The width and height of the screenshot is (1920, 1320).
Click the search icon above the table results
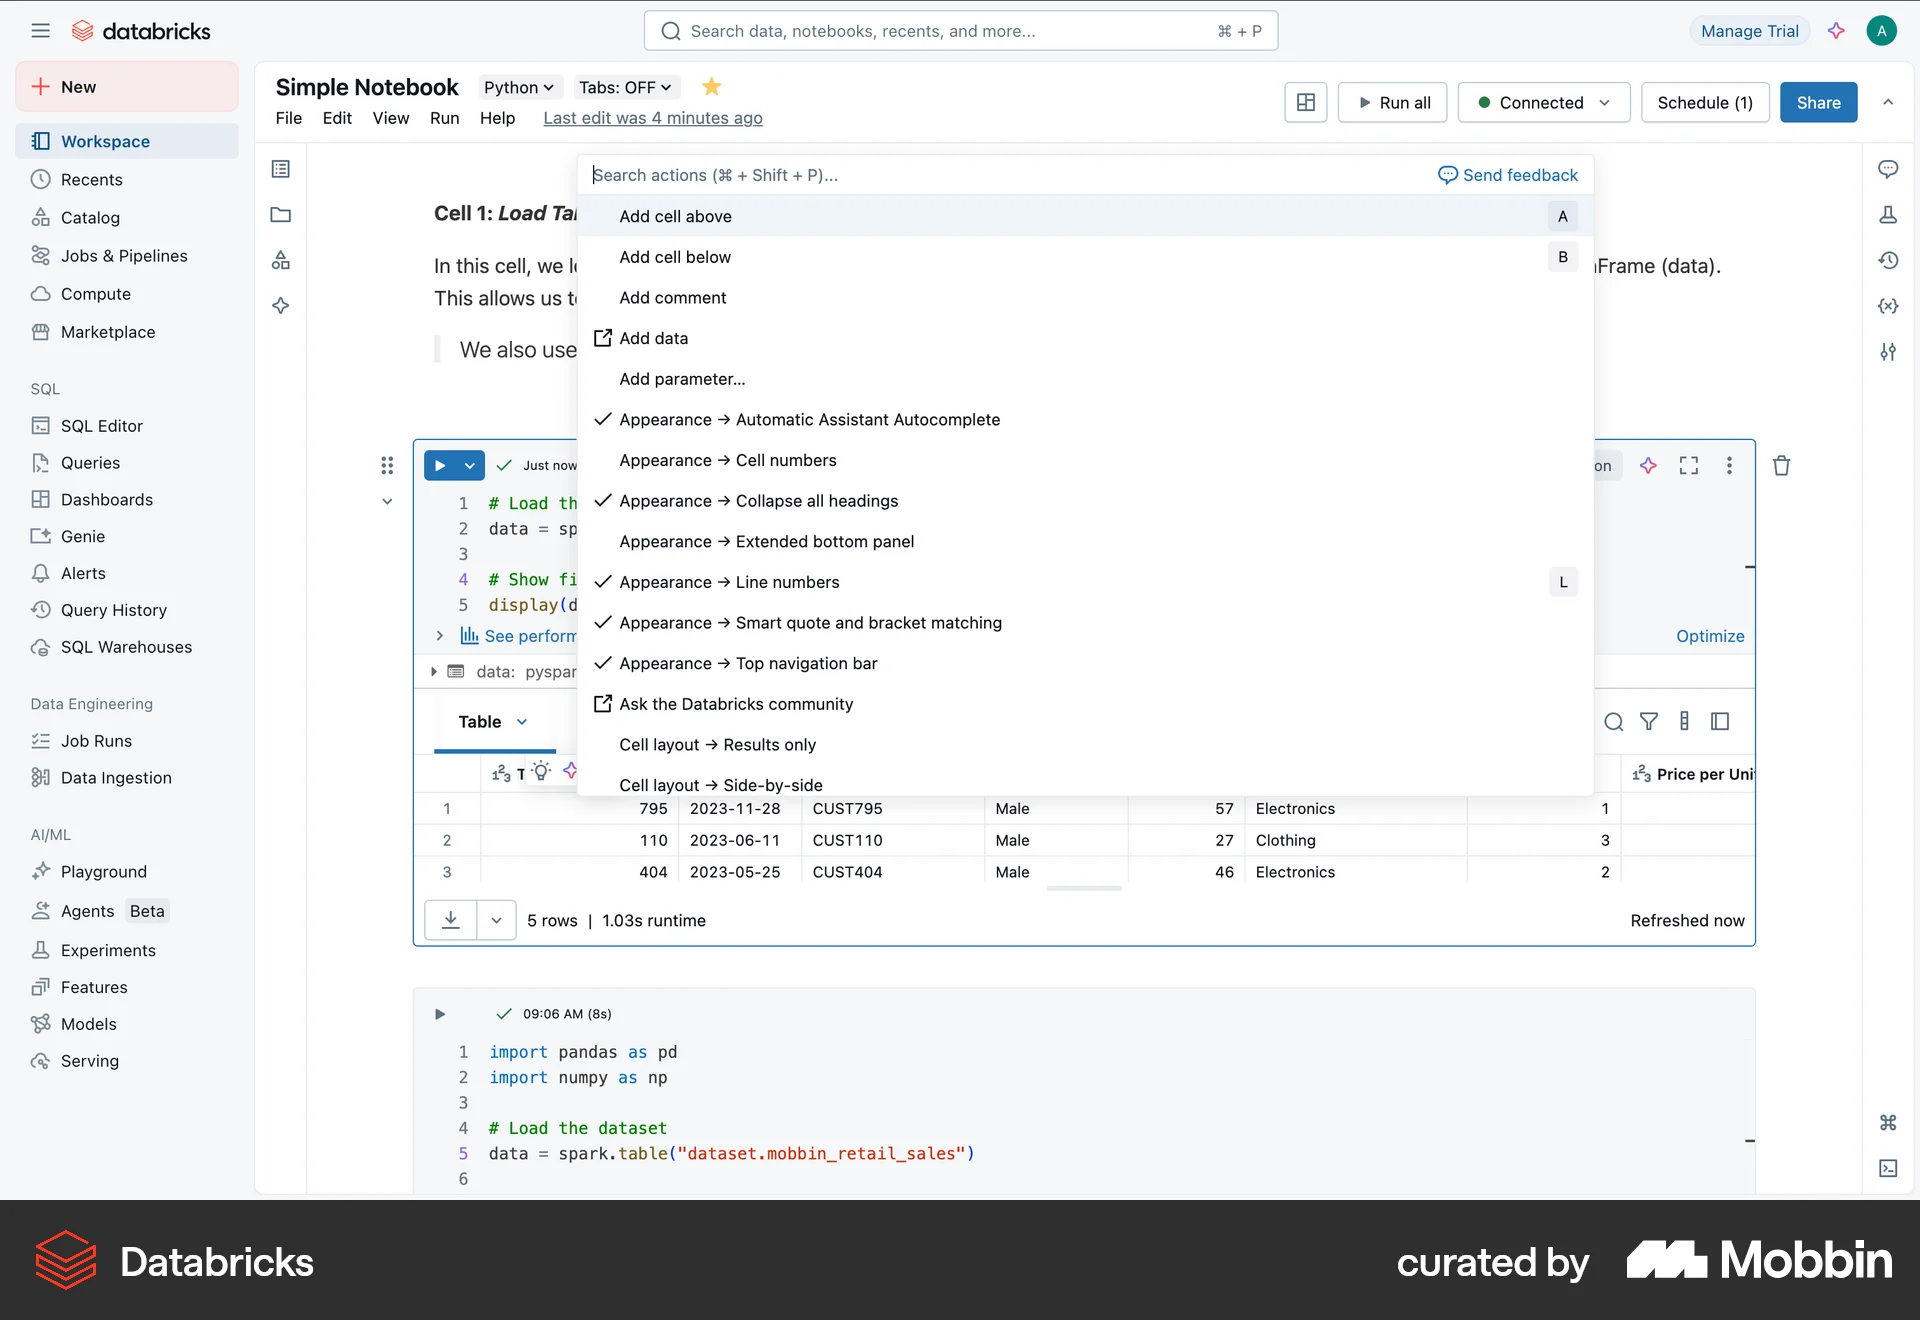(x=1613, y=721)
